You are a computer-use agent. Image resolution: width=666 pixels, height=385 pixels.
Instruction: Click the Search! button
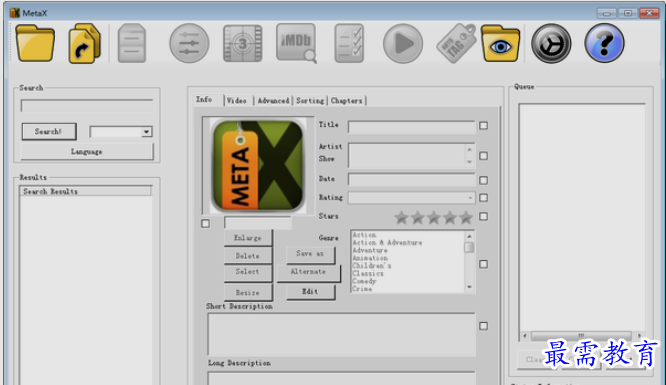tap(49, 132)
